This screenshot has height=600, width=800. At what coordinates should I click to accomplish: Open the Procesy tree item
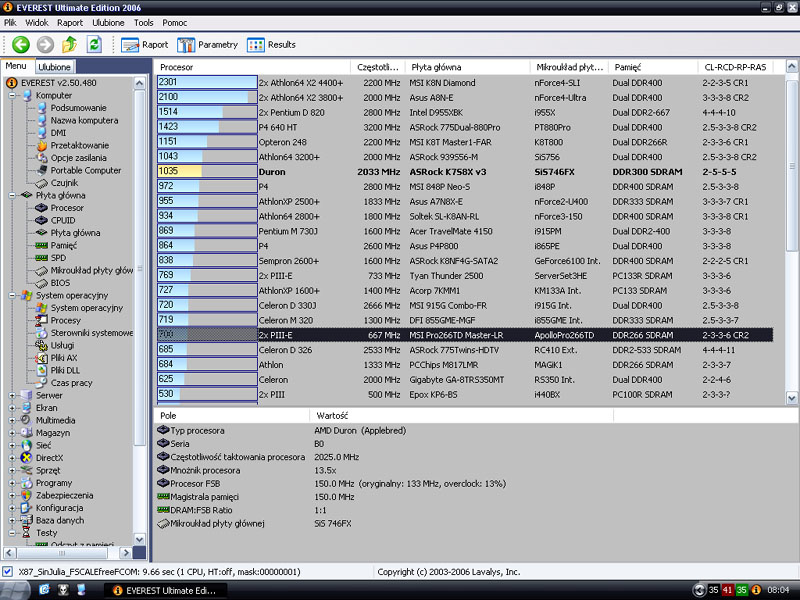coord(65,320)
